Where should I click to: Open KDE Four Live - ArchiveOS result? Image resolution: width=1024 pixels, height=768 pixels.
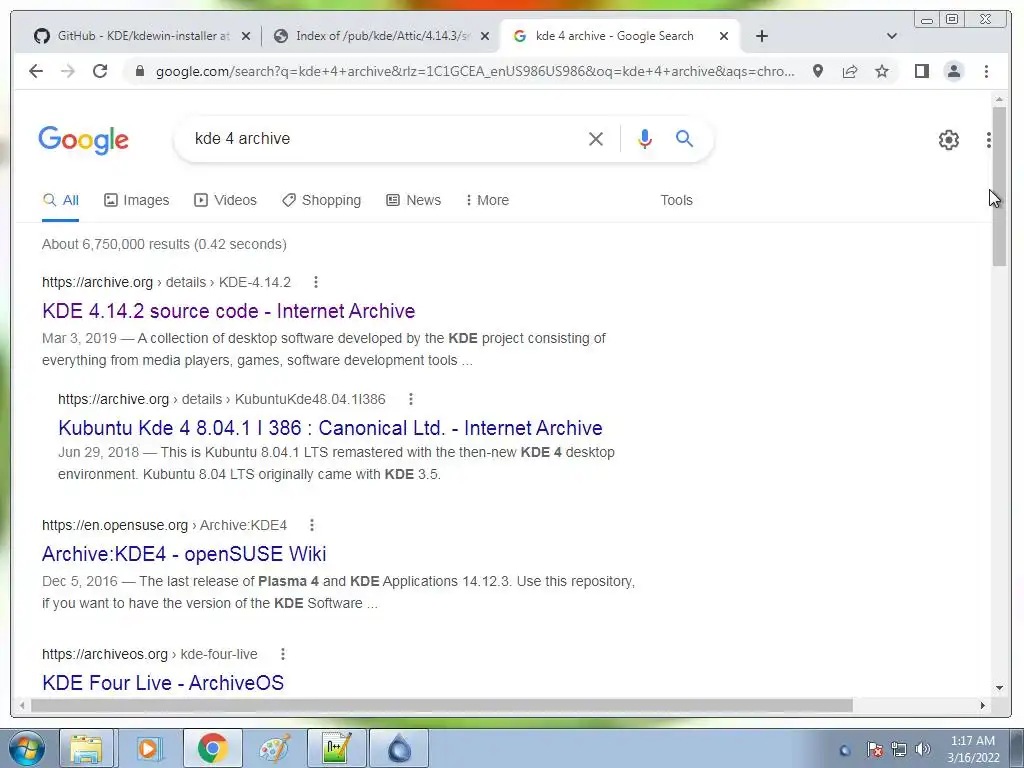[163, 682]
